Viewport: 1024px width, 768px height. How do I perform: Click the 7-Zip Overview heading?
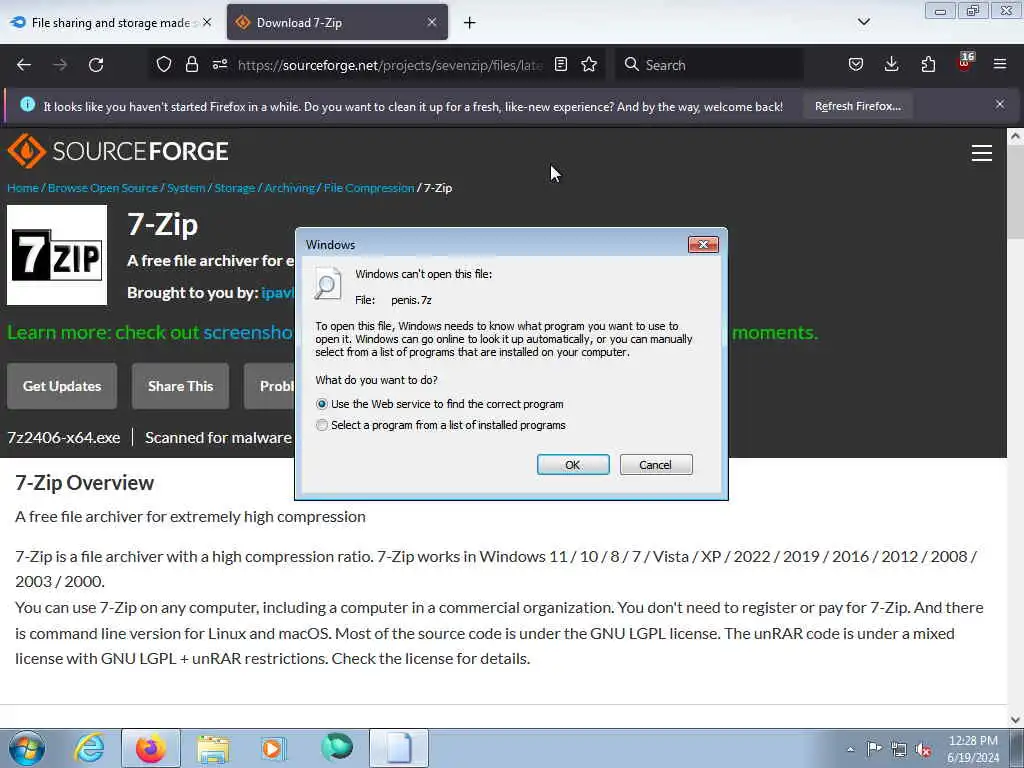coord(84,483)
